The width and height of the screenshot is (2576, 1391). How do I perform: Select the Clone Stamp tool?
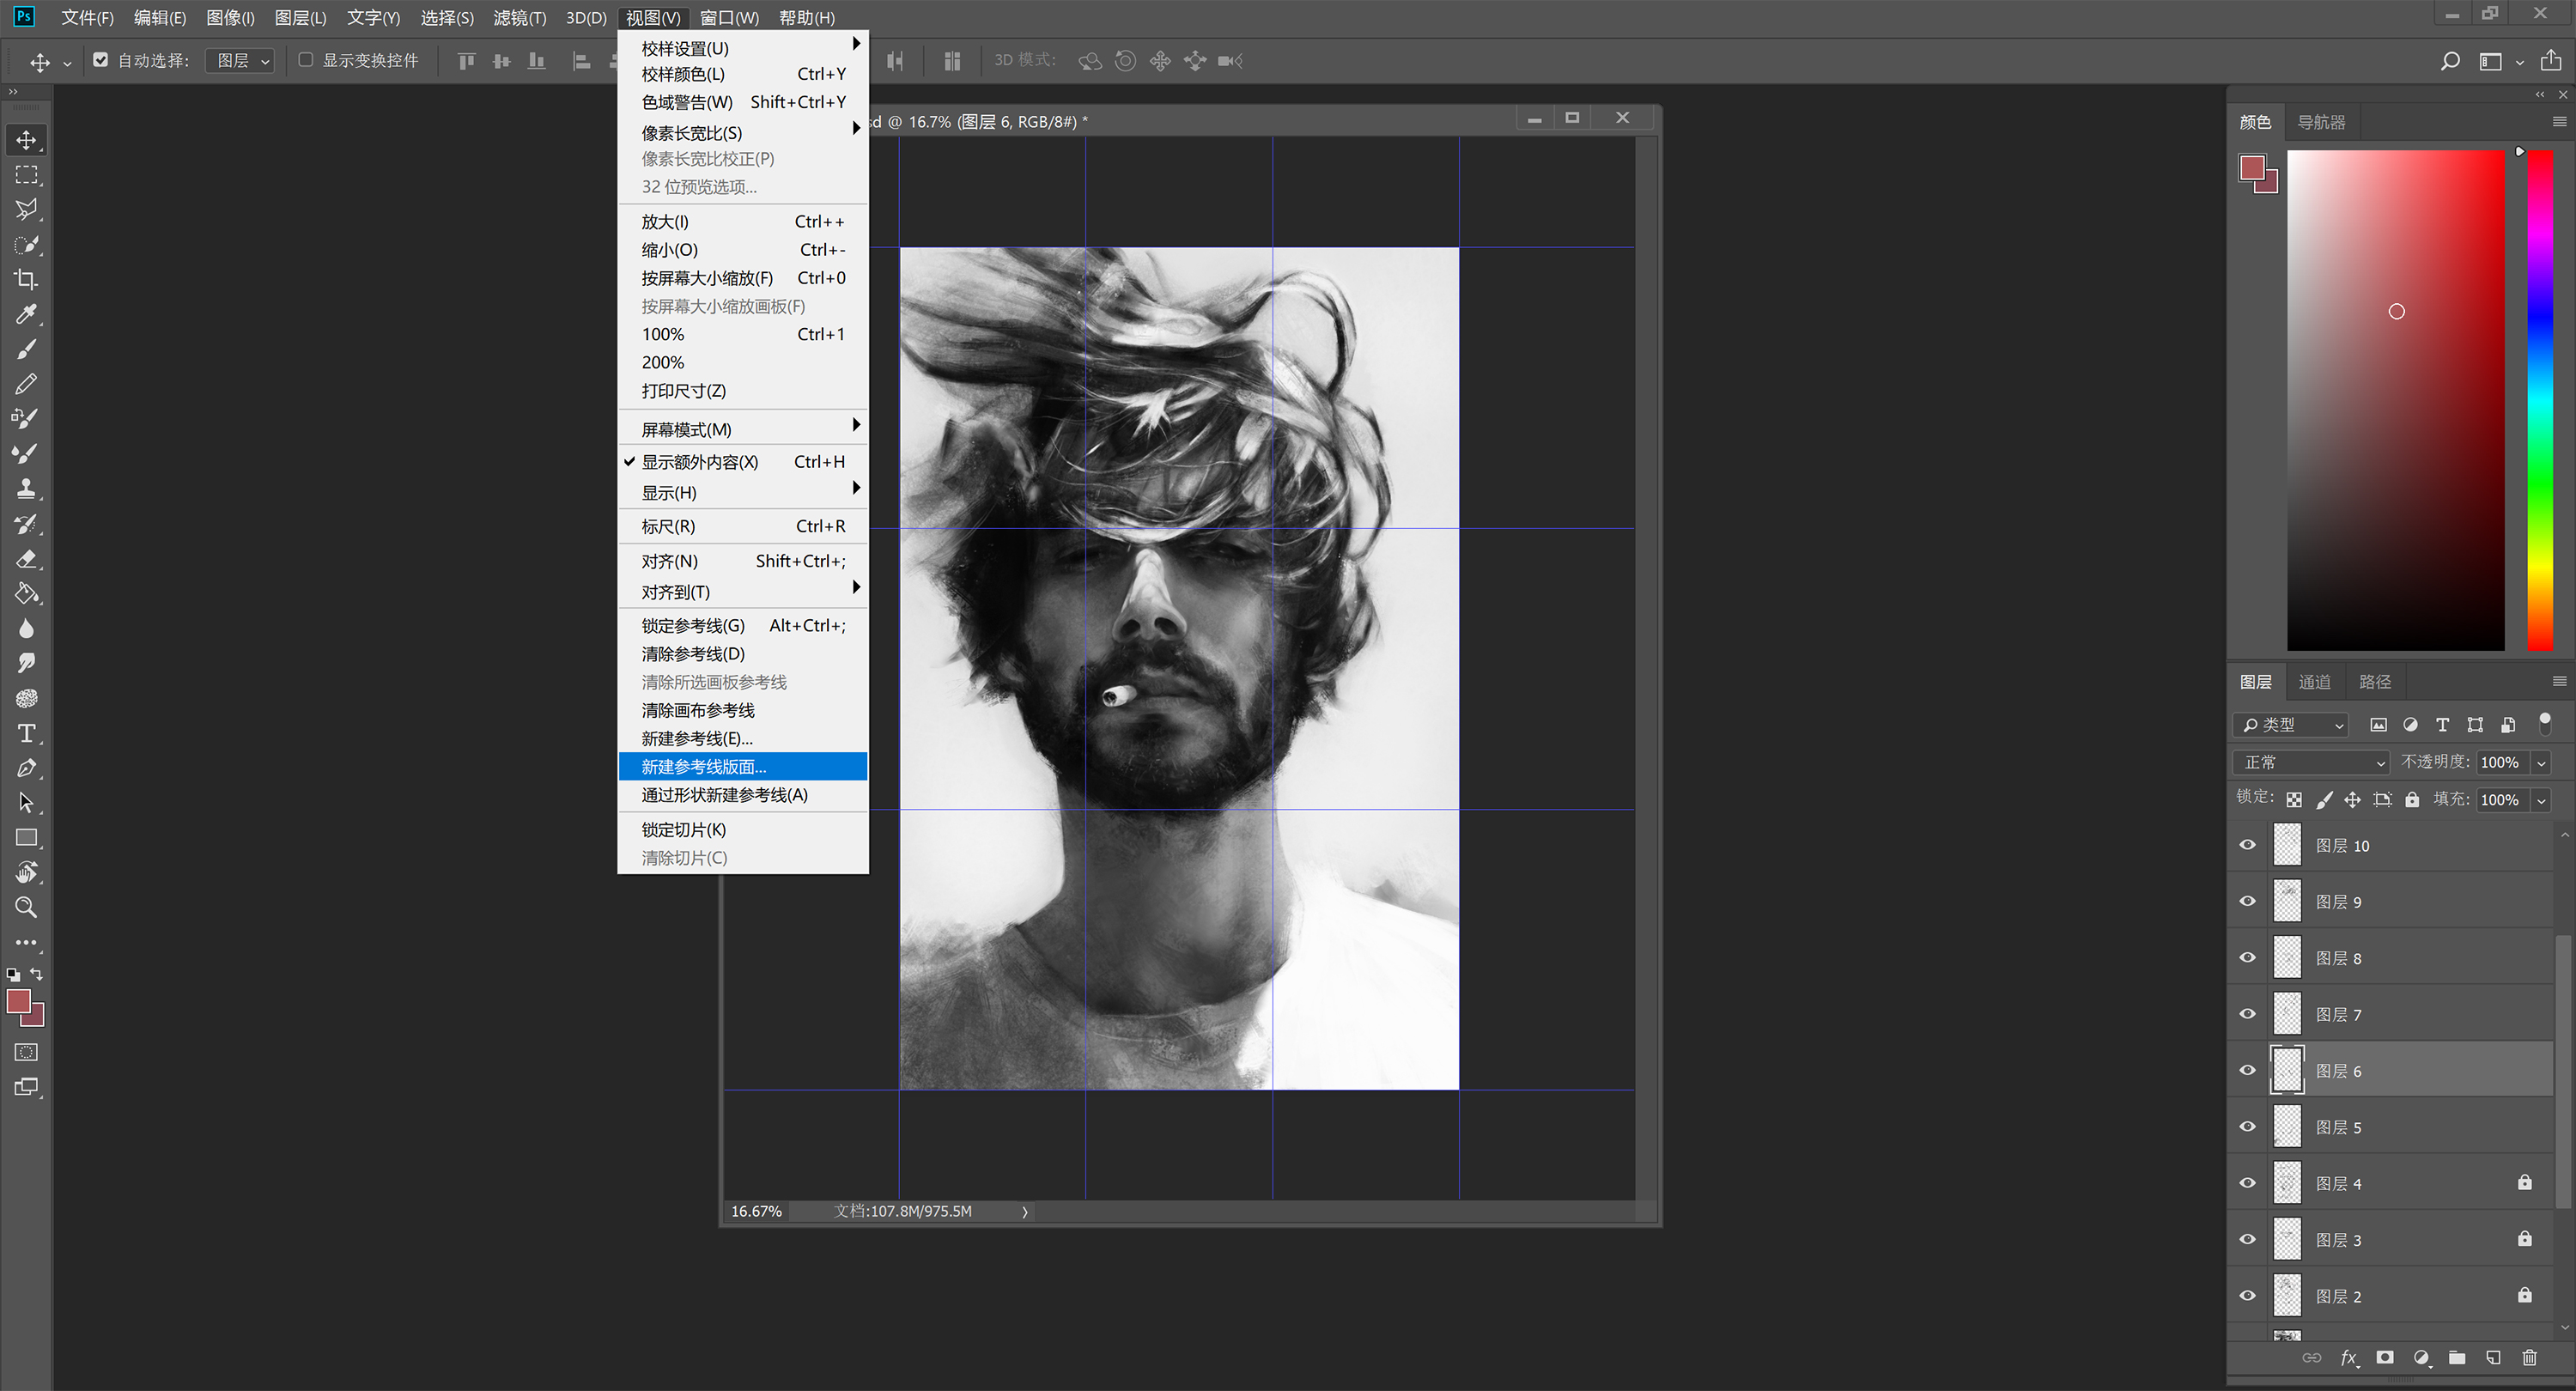[26, 489]
